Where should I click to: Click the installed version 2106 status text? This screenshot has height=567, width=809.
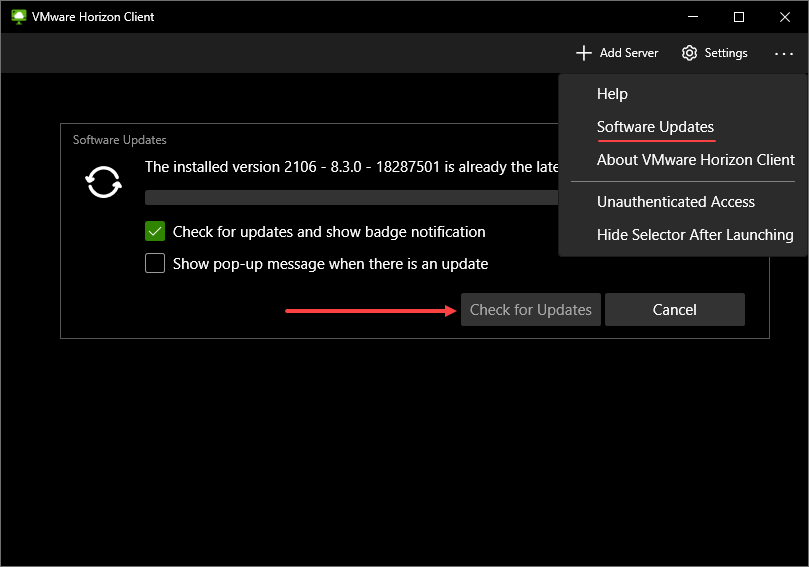[x=351, y=167]
